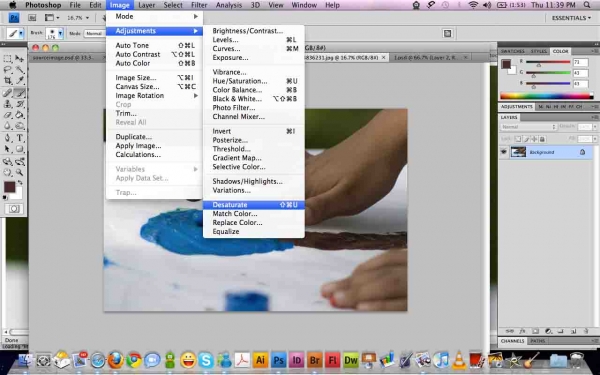This screenshot has width=600, height=375.
Task: Select the Crop tool
Action: [x=8, y=80]
